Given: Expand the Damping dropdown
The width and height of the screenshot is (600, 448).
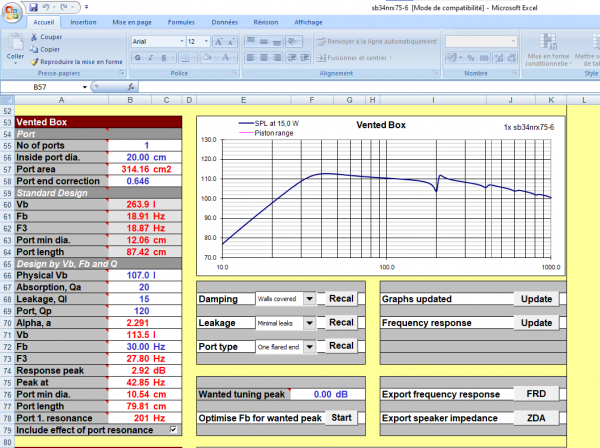Looking at the screenshot, I should click(309, 298).
